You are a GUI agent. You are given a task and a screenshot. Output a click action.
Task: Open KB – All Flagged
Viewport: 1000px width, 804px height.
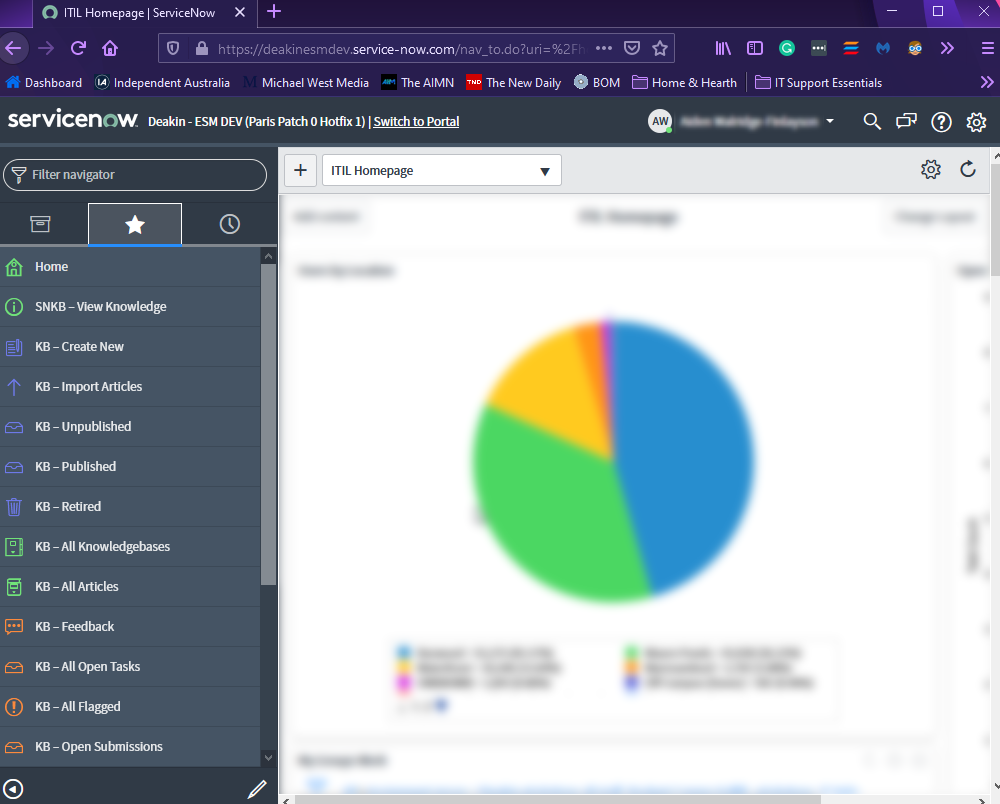(130, 706)
